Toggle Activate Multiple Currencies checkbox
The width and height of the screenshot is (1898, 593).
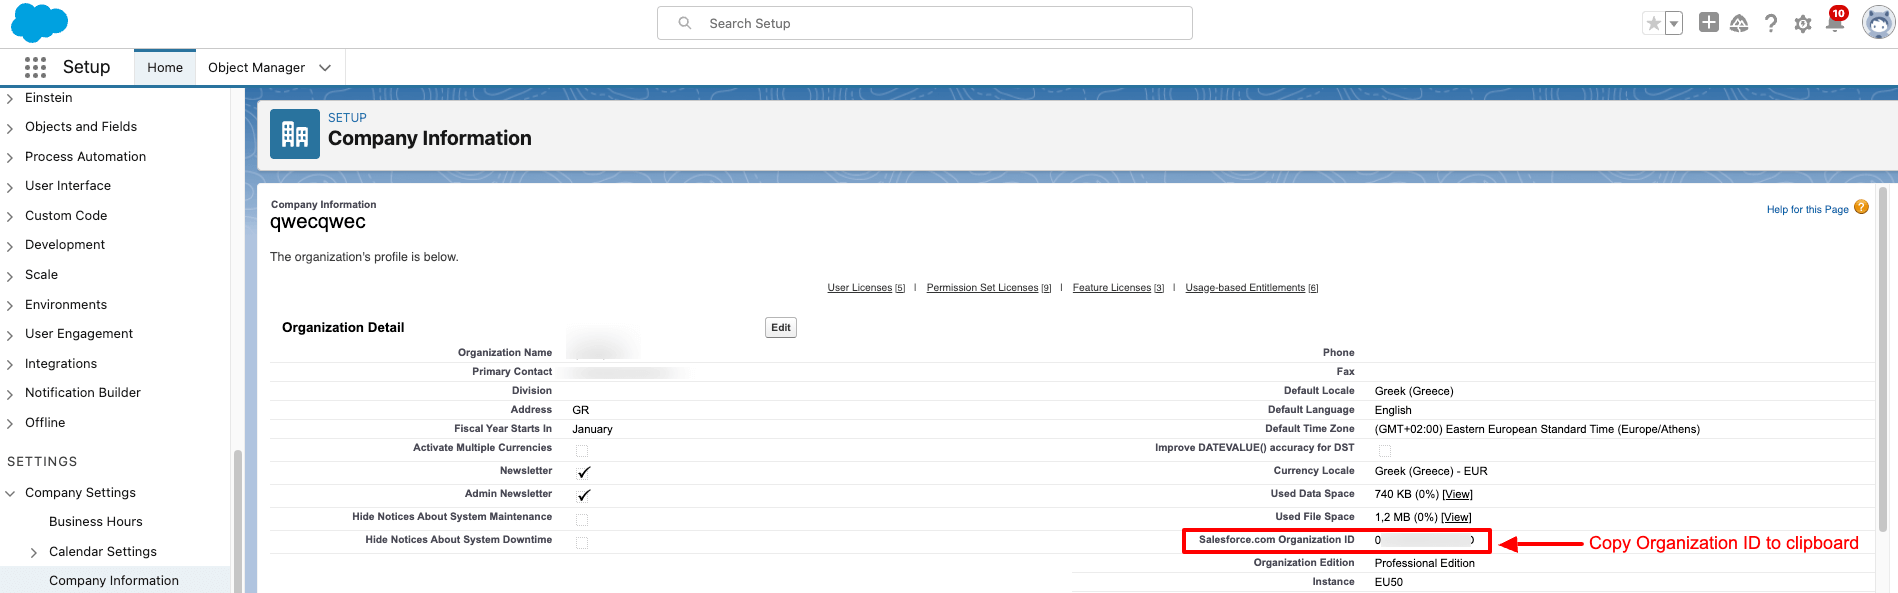[582, 451]
